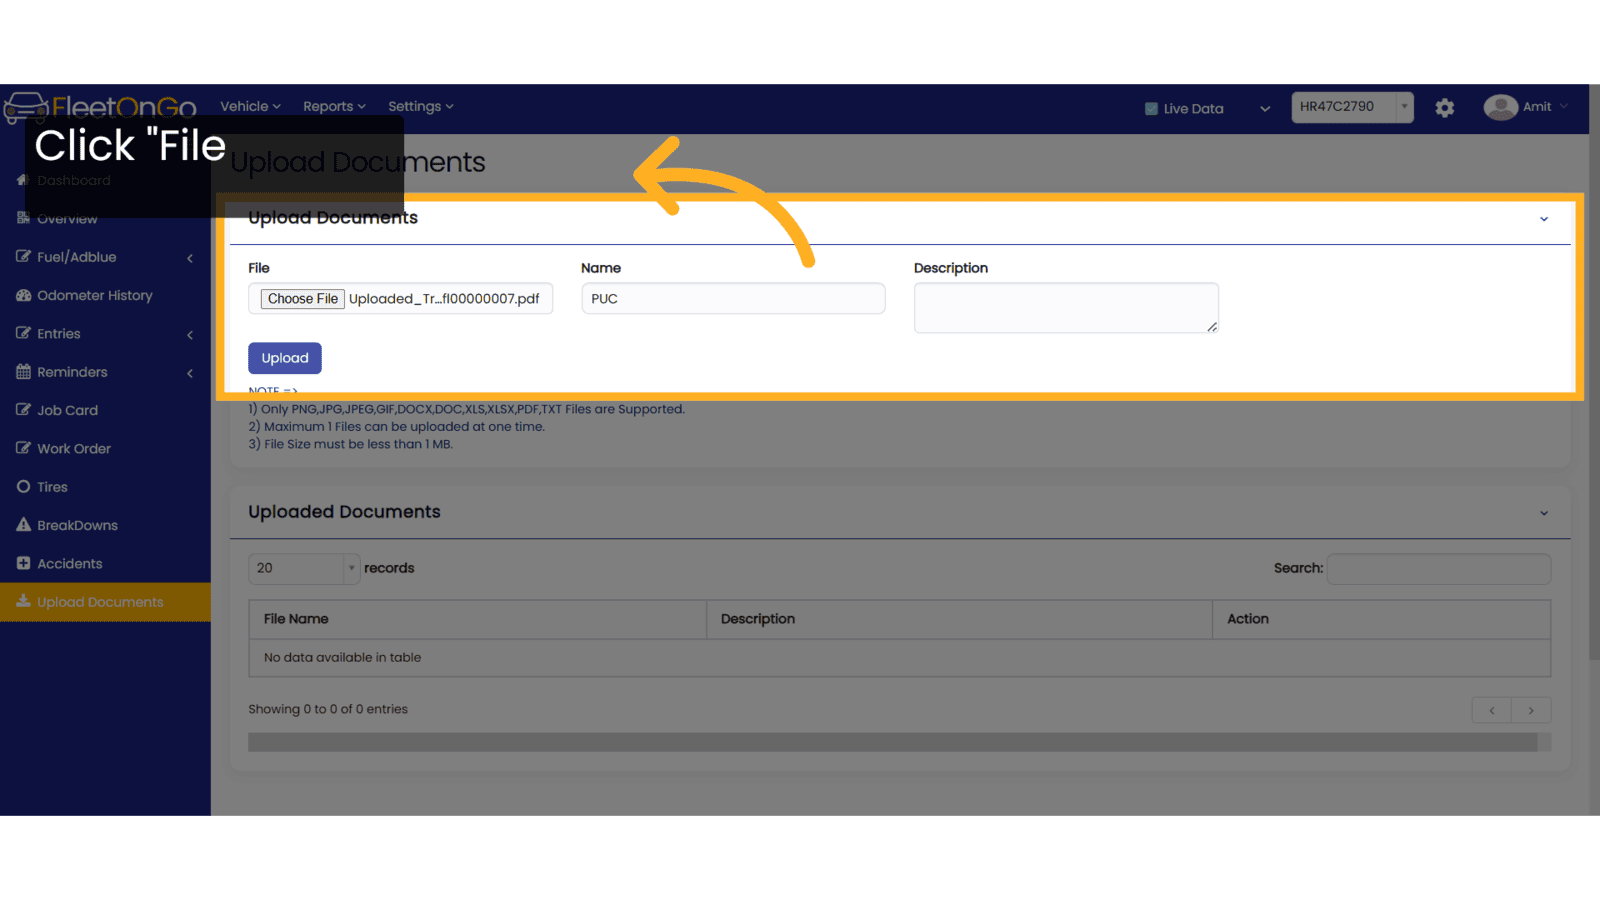This screenshot has height=900, width=1600.
Task: Click the Upload Documents download icon
Action: (23, 601)
